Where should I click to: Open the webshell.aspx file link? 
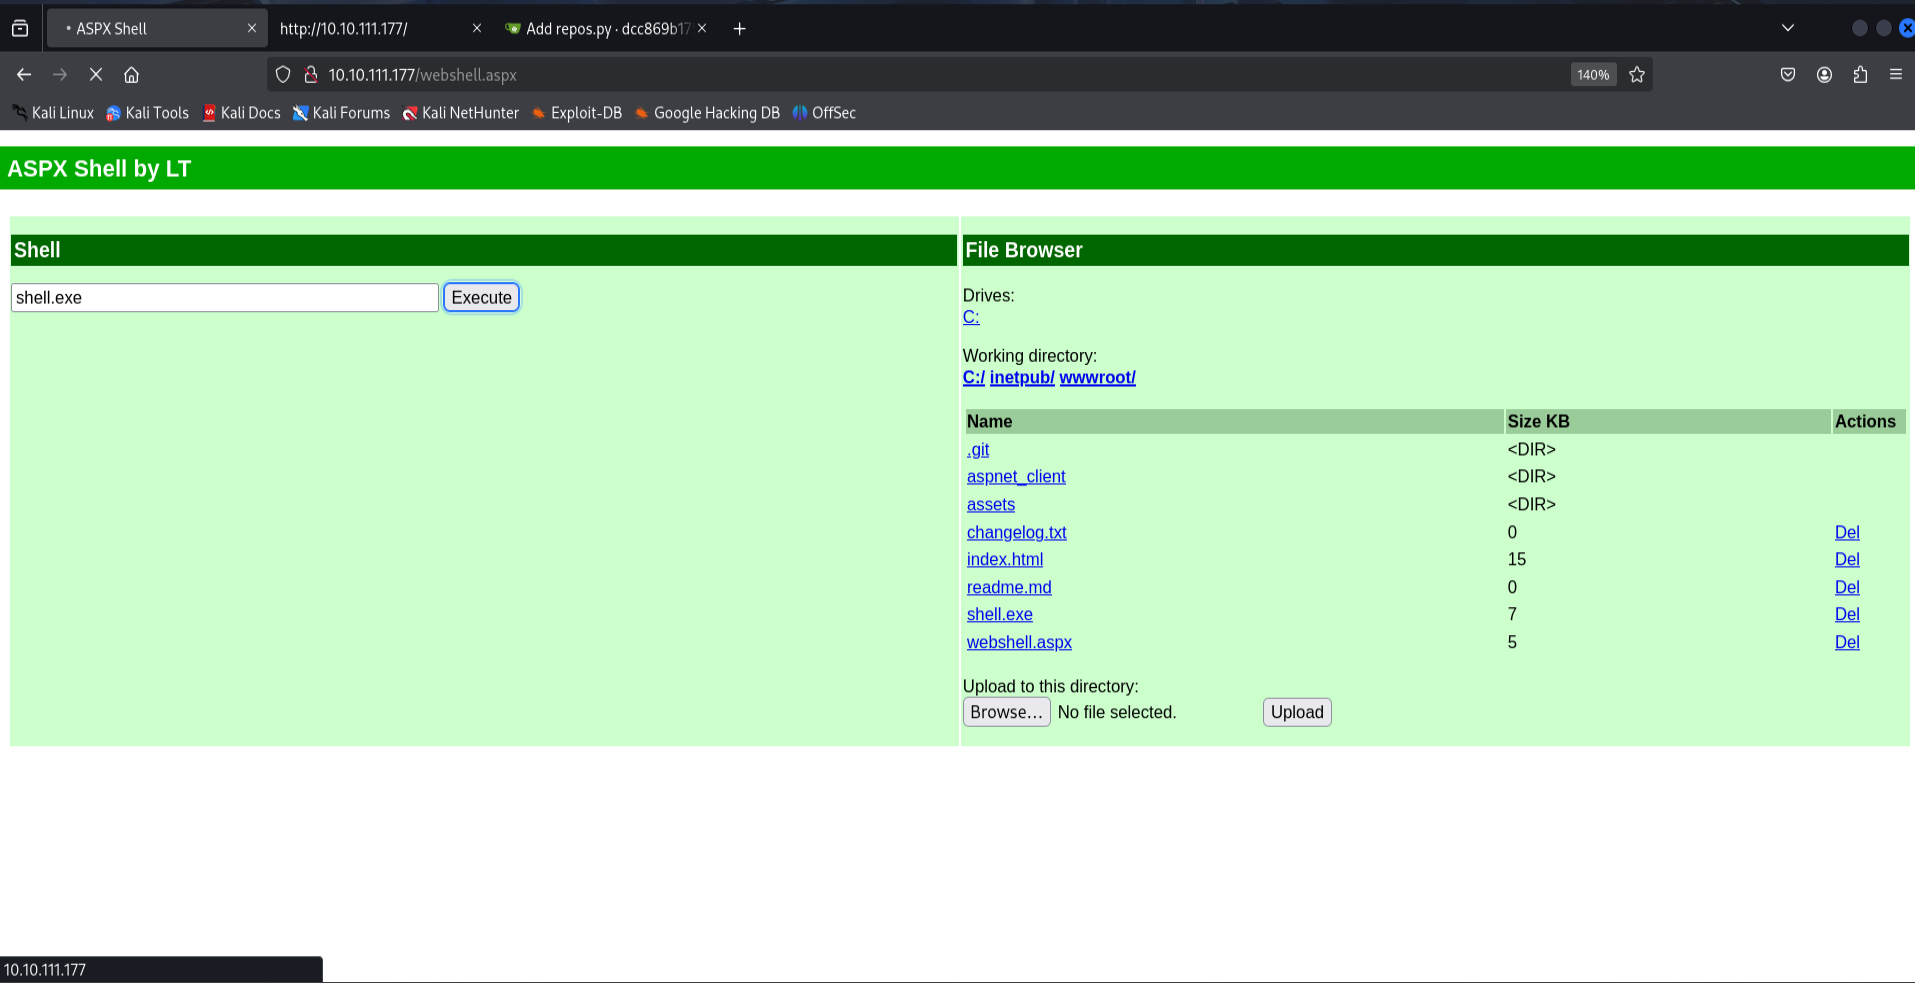tap(1019, 643)
